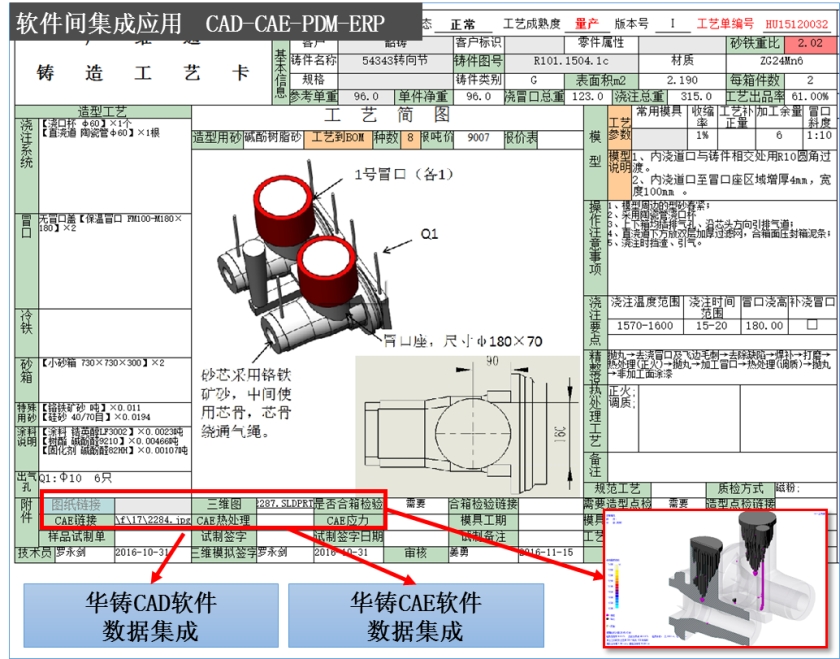Screen dimensions: 840x659
Task: Click the orange 模型说明 label cell
Action: (620, 163)
